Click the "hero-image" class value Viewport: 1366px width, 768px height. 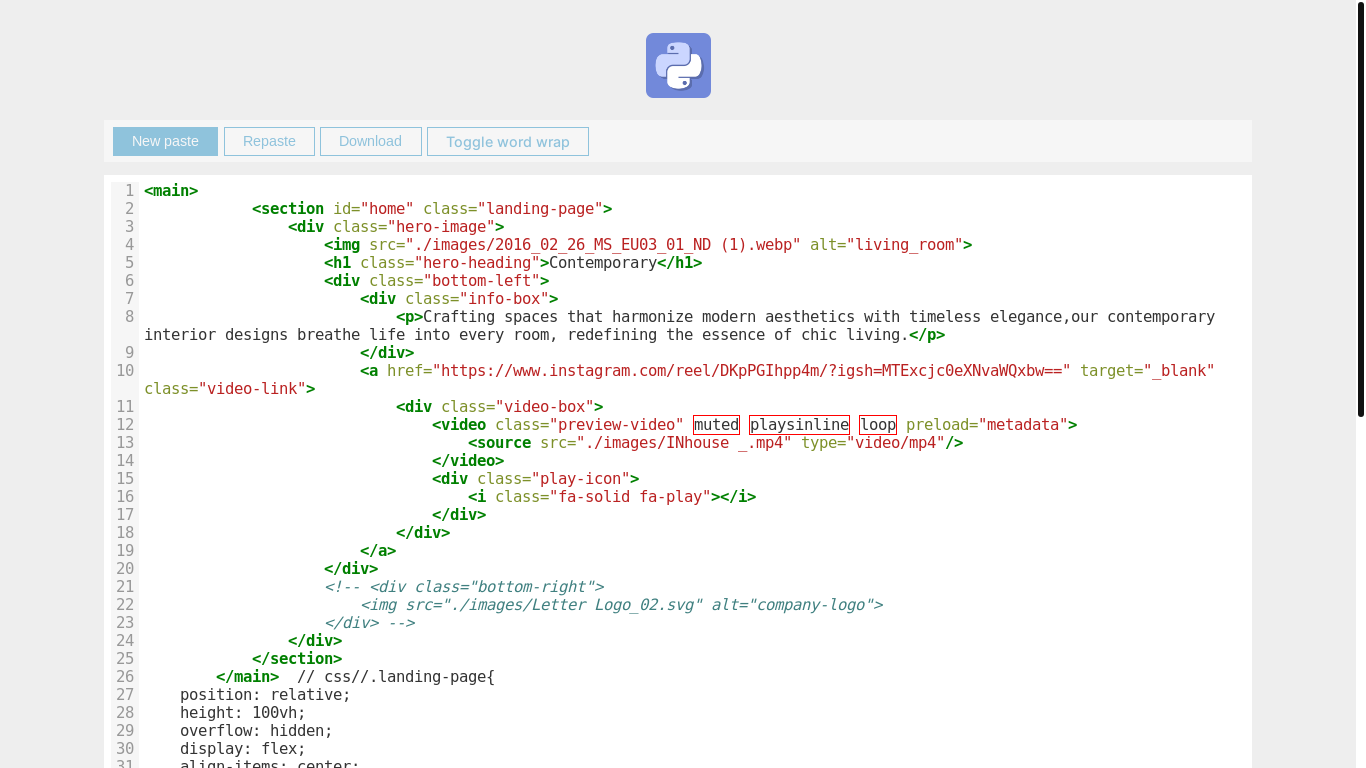441,227
